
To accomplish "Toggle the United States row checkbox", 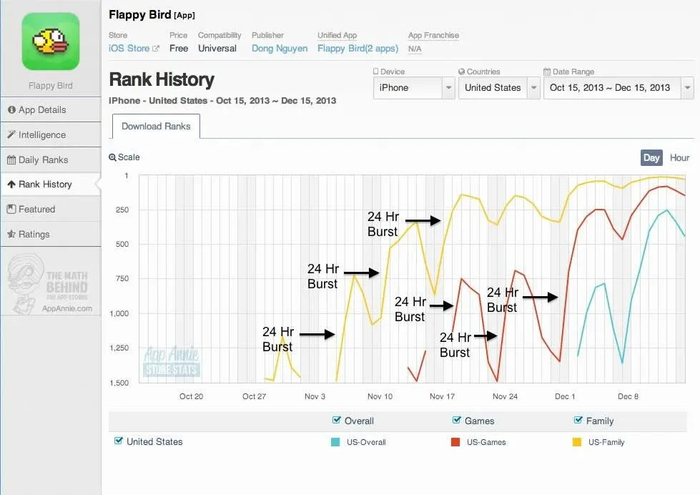I will coord(120,441).
